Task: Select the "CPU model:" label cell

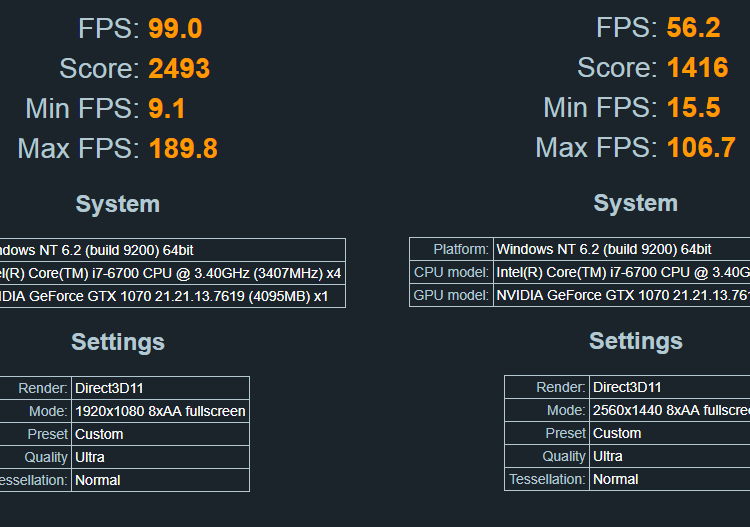Action: tap(452, 272)
